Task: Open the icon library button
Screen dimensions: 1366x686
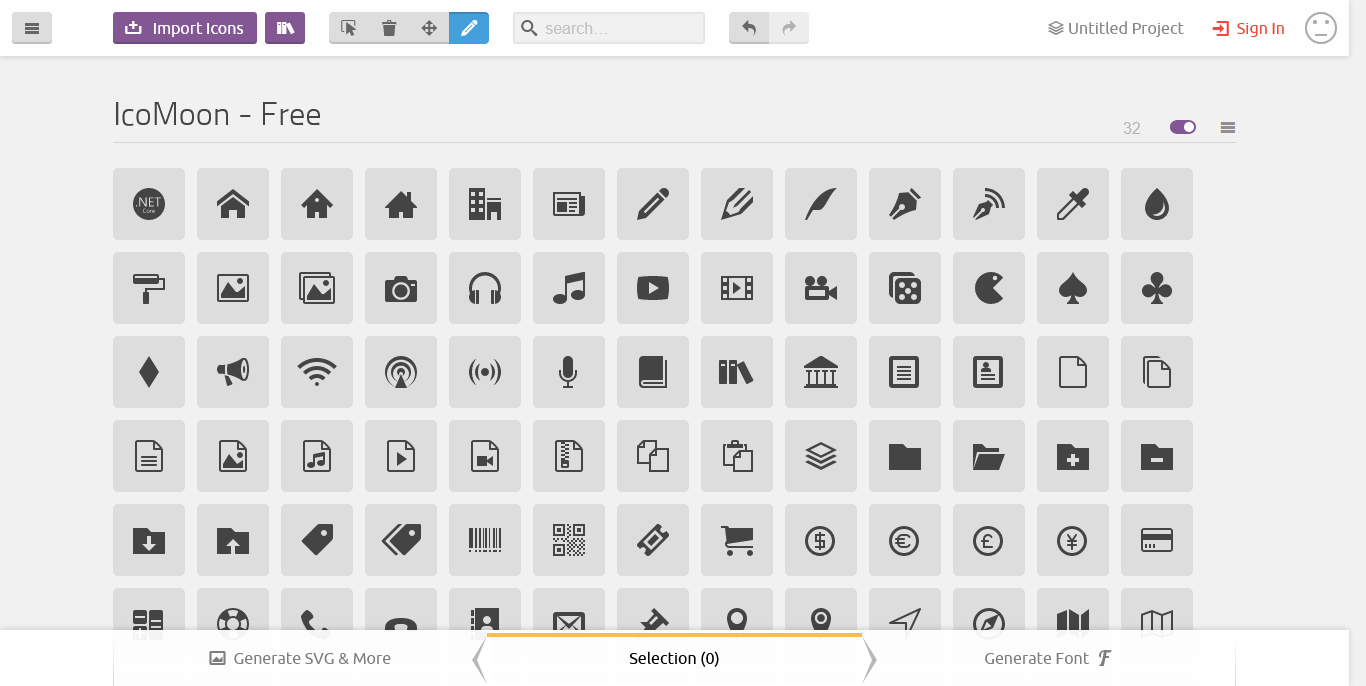Action: 285,28
